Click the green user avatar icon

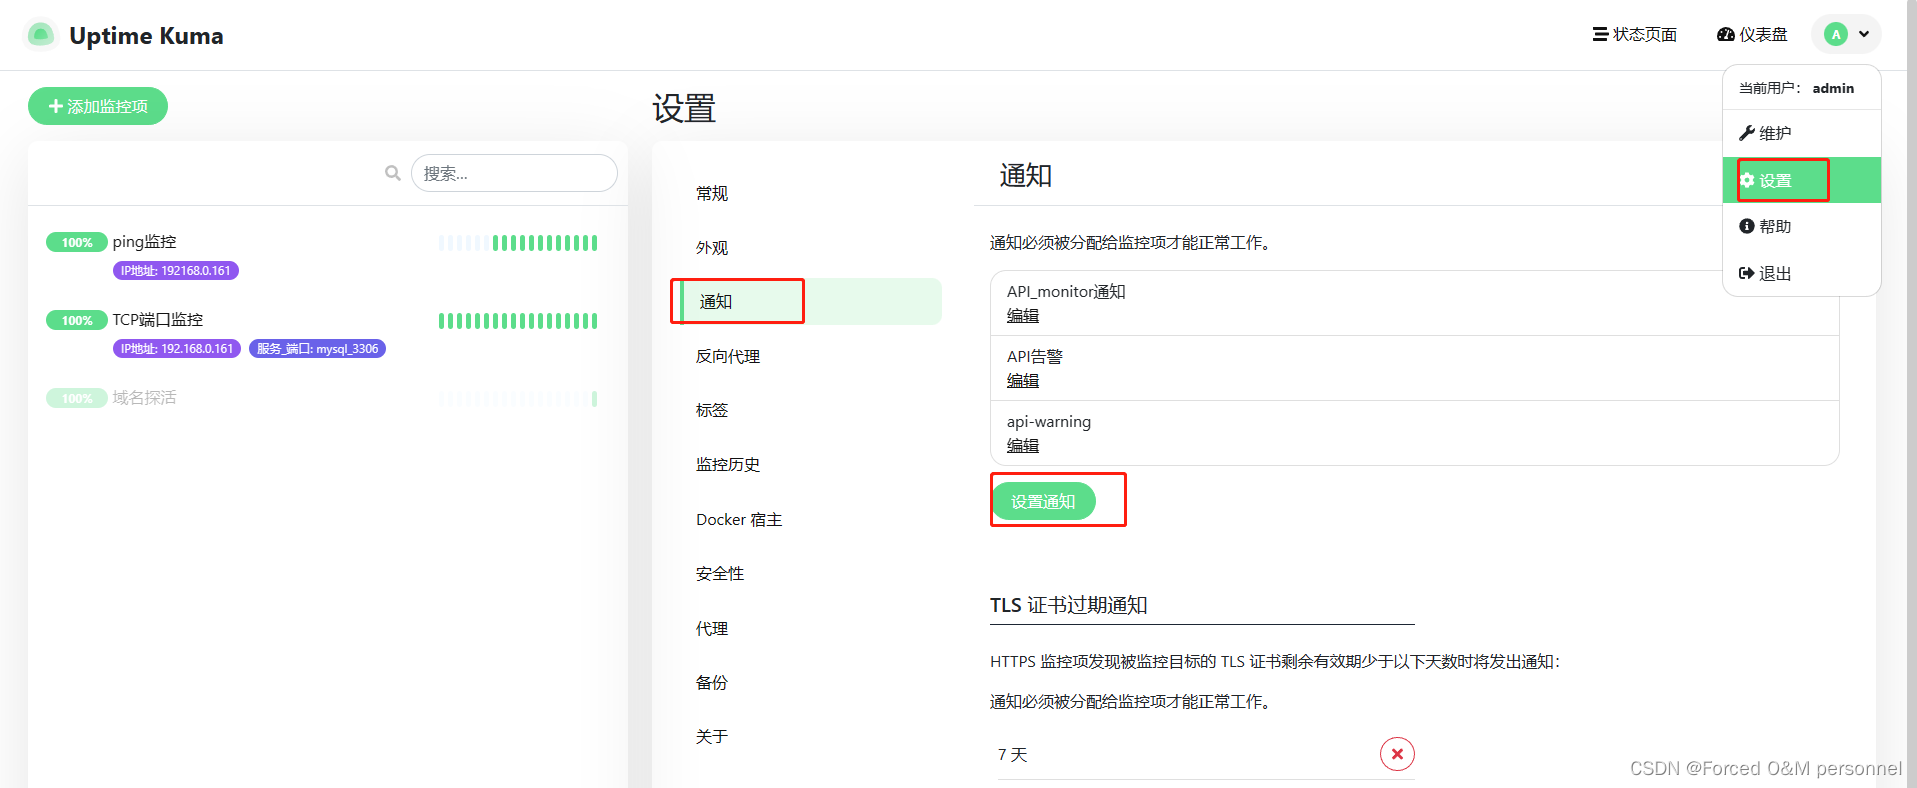1836,34
